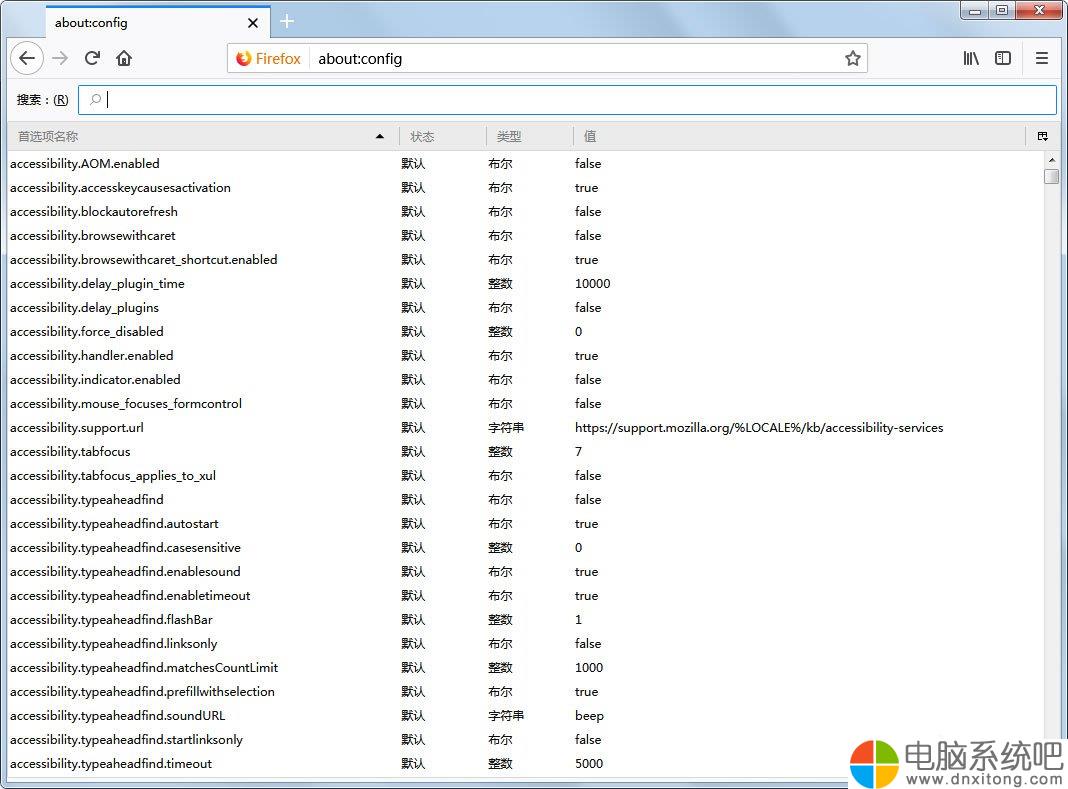Image resolution: width=1068 pixels, height=789 pixels.
Task: Select the about:config tab
Action: (158, 22)
